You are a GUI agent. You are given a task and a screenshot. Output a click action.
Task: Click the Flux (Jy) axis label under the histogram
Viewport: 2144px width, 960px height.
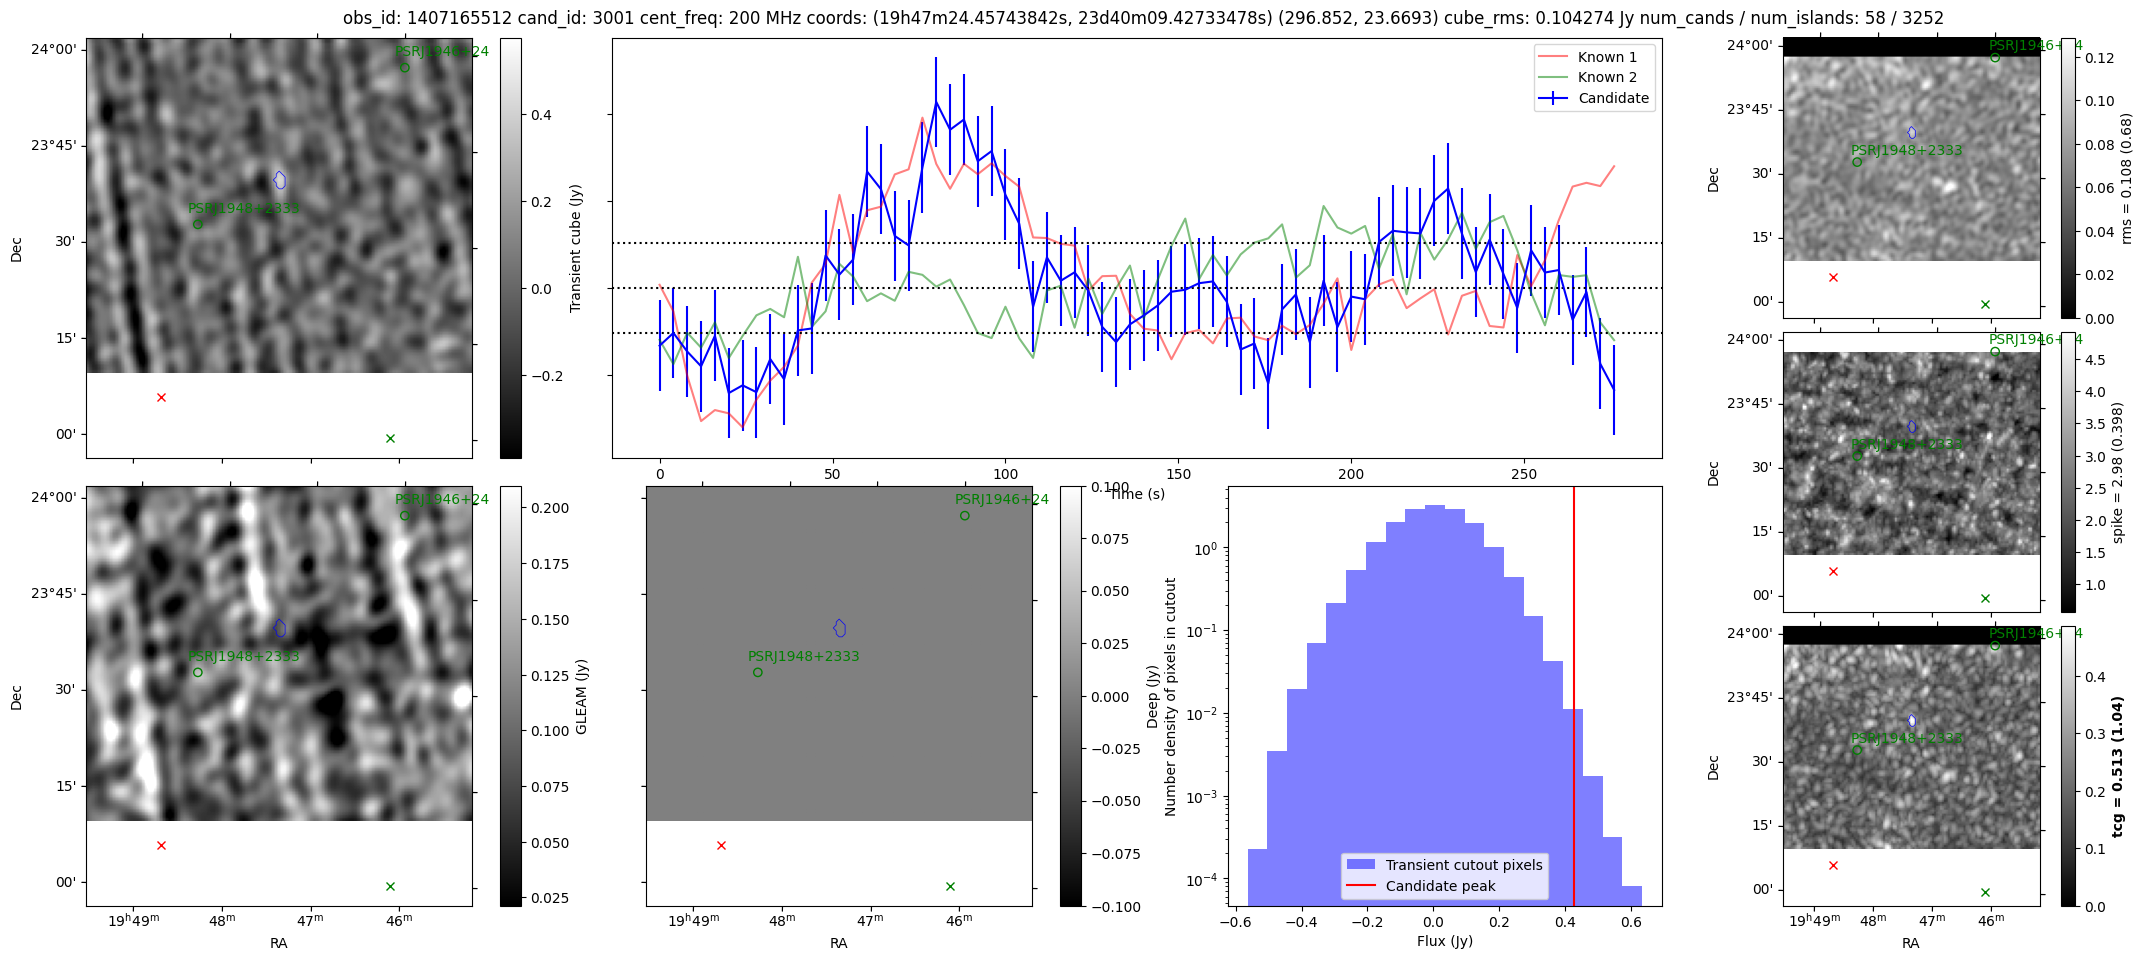point(1444,941)
